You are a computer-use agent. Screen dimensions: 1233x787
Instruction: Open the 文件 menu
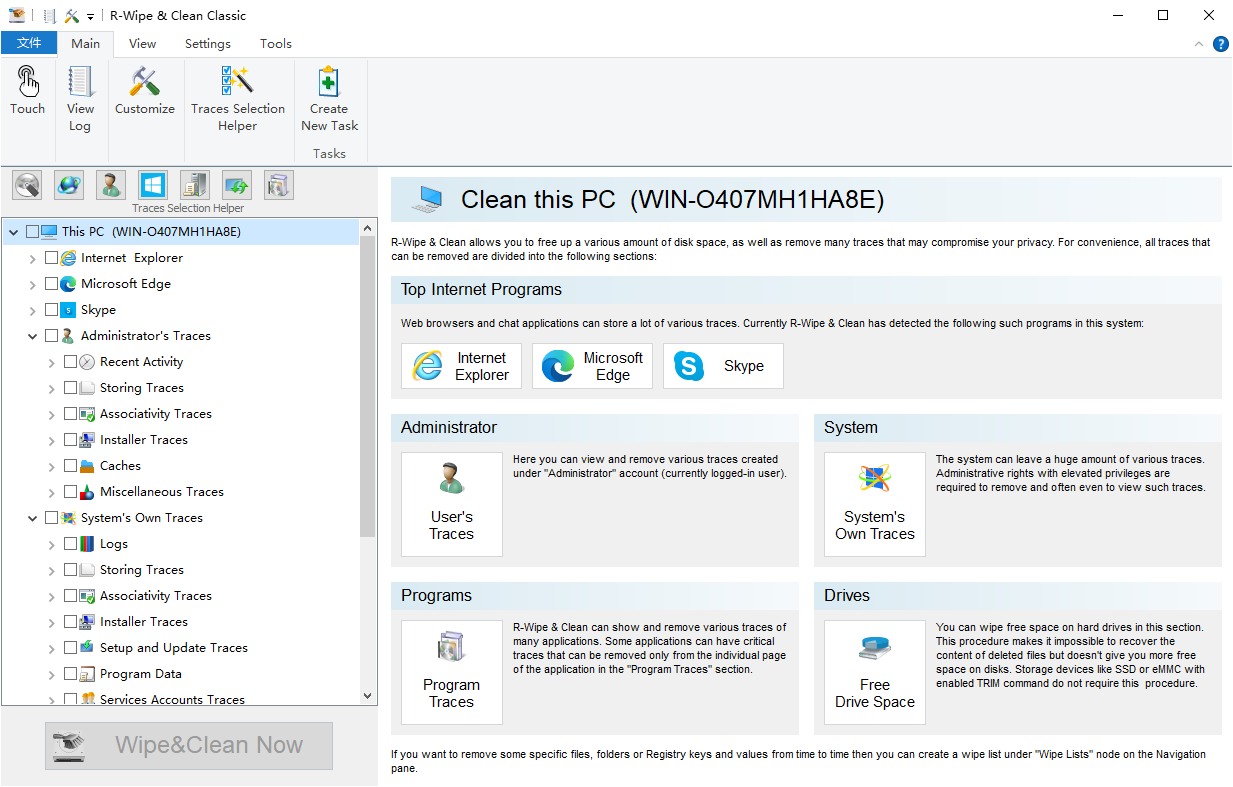pos(30,43)
